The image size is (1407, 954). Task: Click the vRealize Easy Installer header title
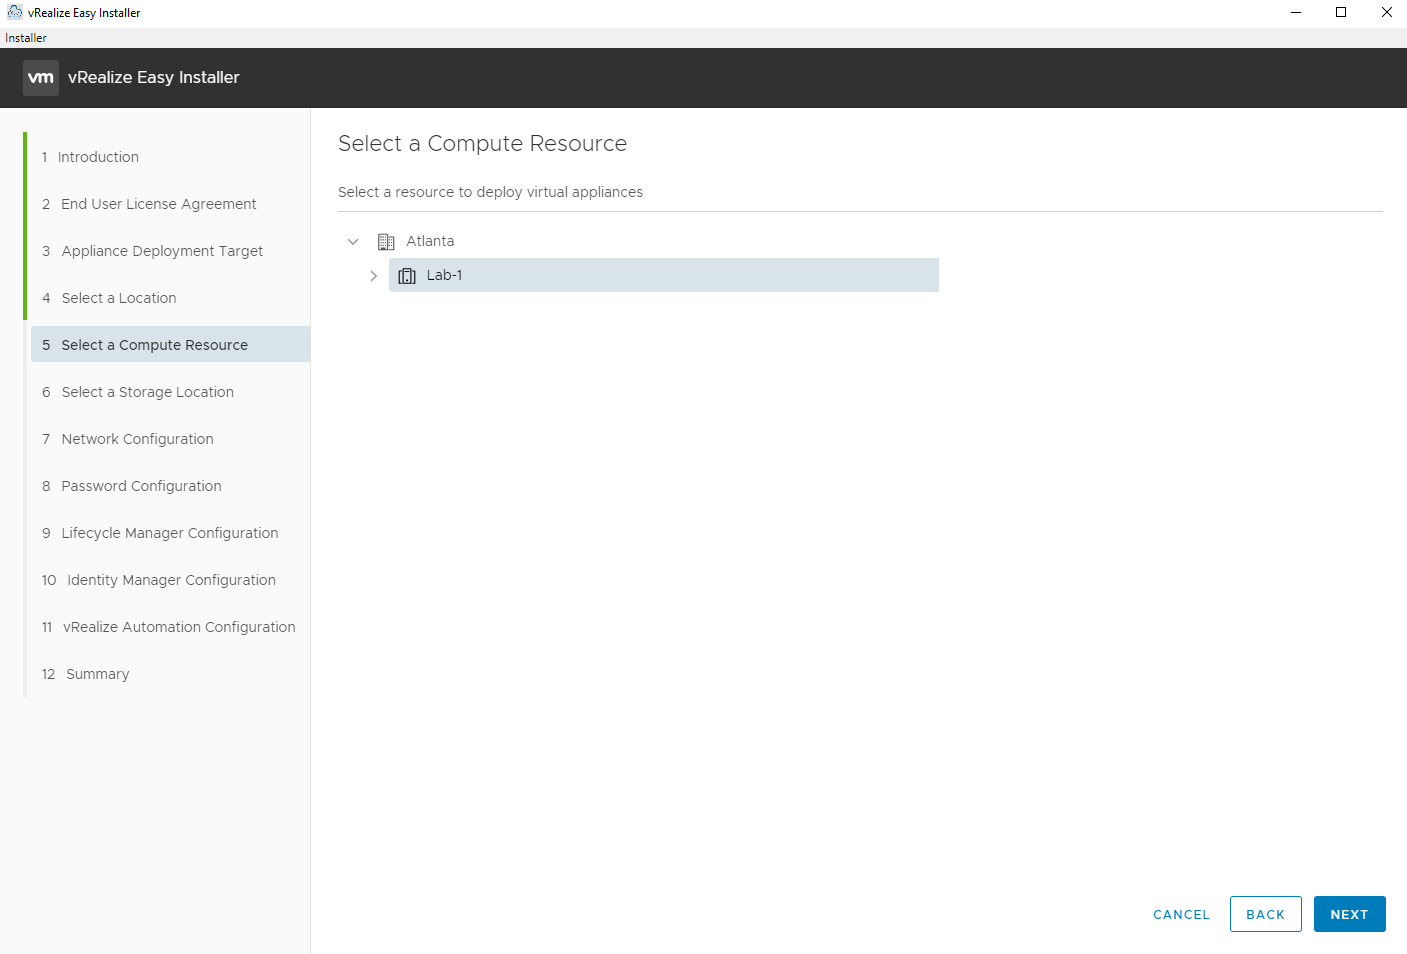(154, 77)
